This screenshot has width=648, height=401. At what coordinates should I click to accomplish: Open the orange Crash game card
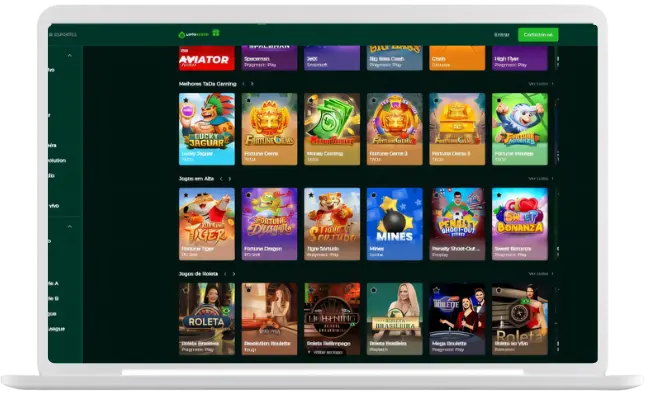point(457,58)
